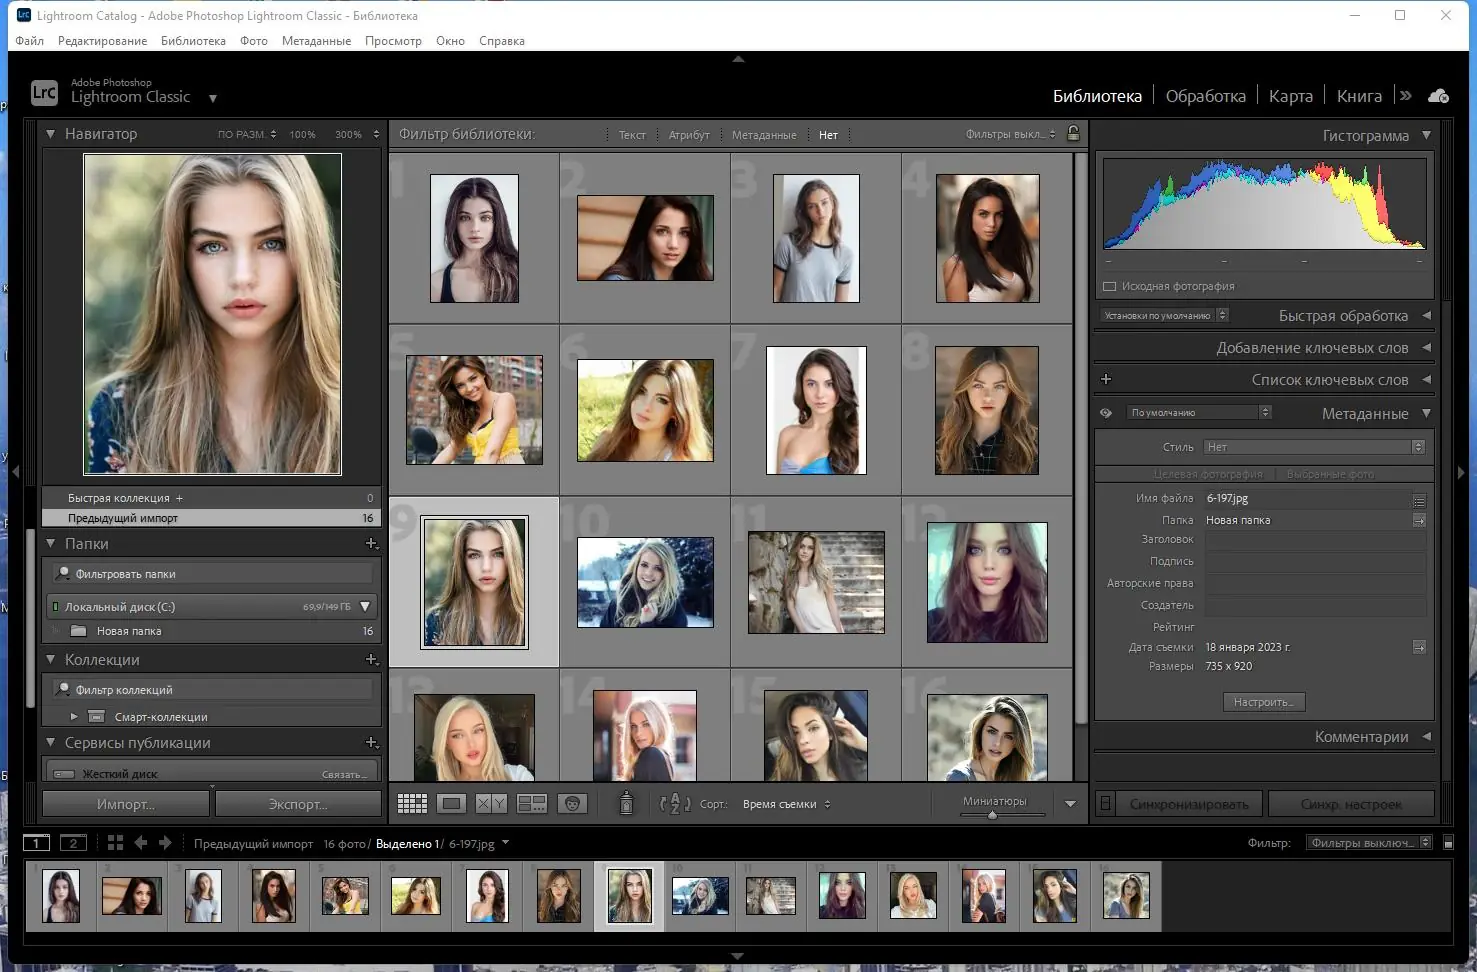Go forward with the filmstrip right arrow

click(x=165, y=843)
